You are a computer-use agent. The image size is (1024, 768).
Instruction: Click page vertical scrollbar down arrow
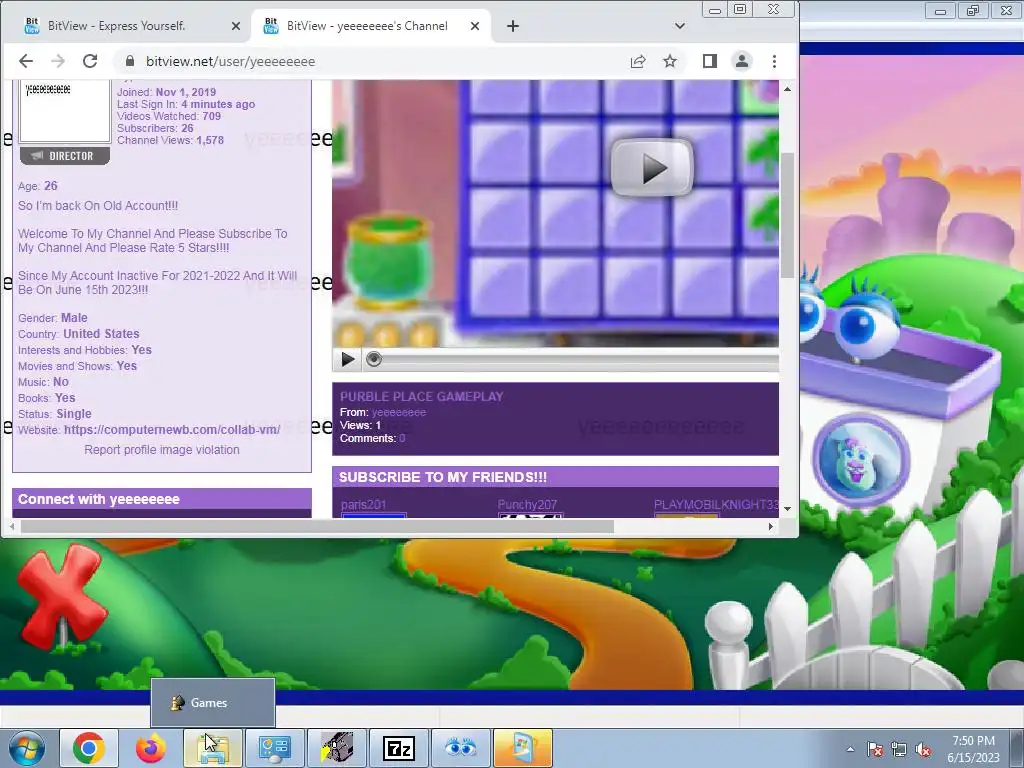click(x=788, y=509)
